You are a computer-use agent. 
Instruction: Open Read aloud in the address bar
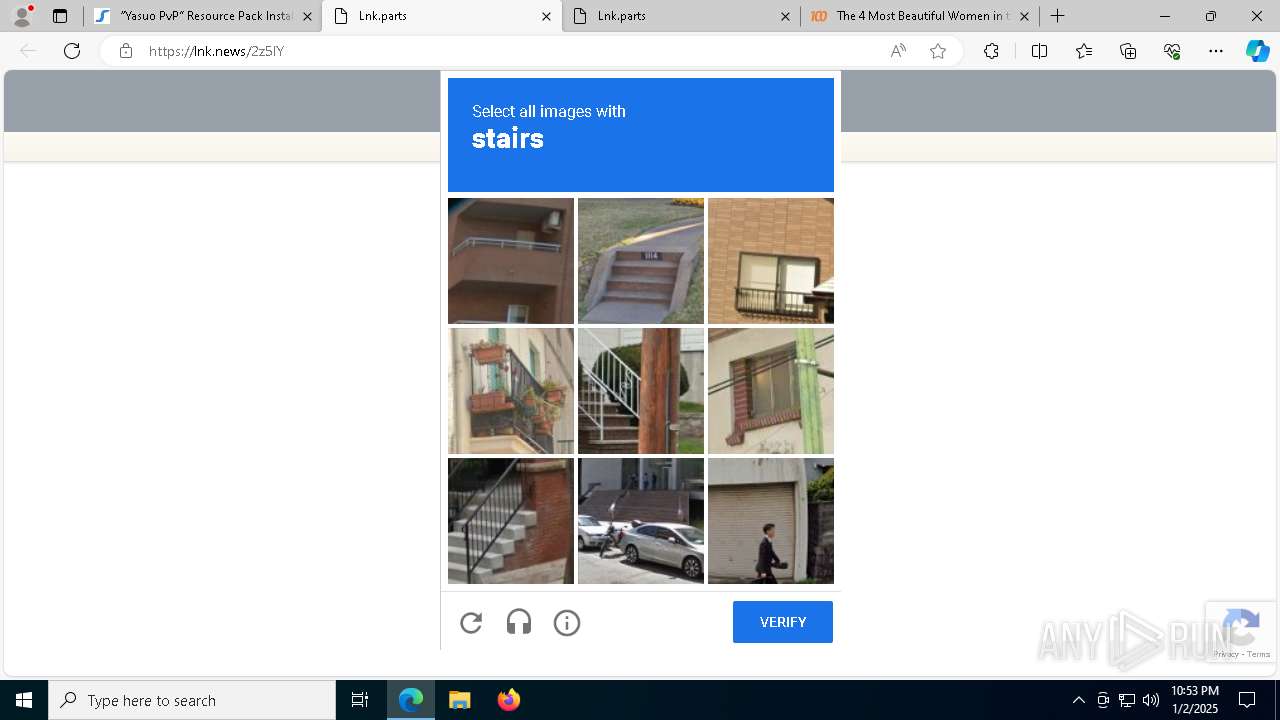[x=898, y=51]
